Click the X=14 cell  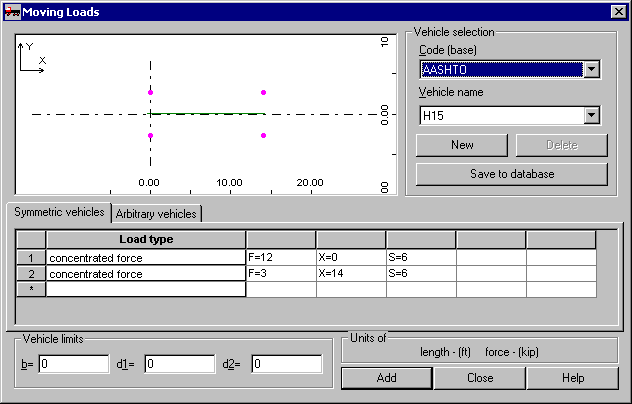(x=351, y=273)
